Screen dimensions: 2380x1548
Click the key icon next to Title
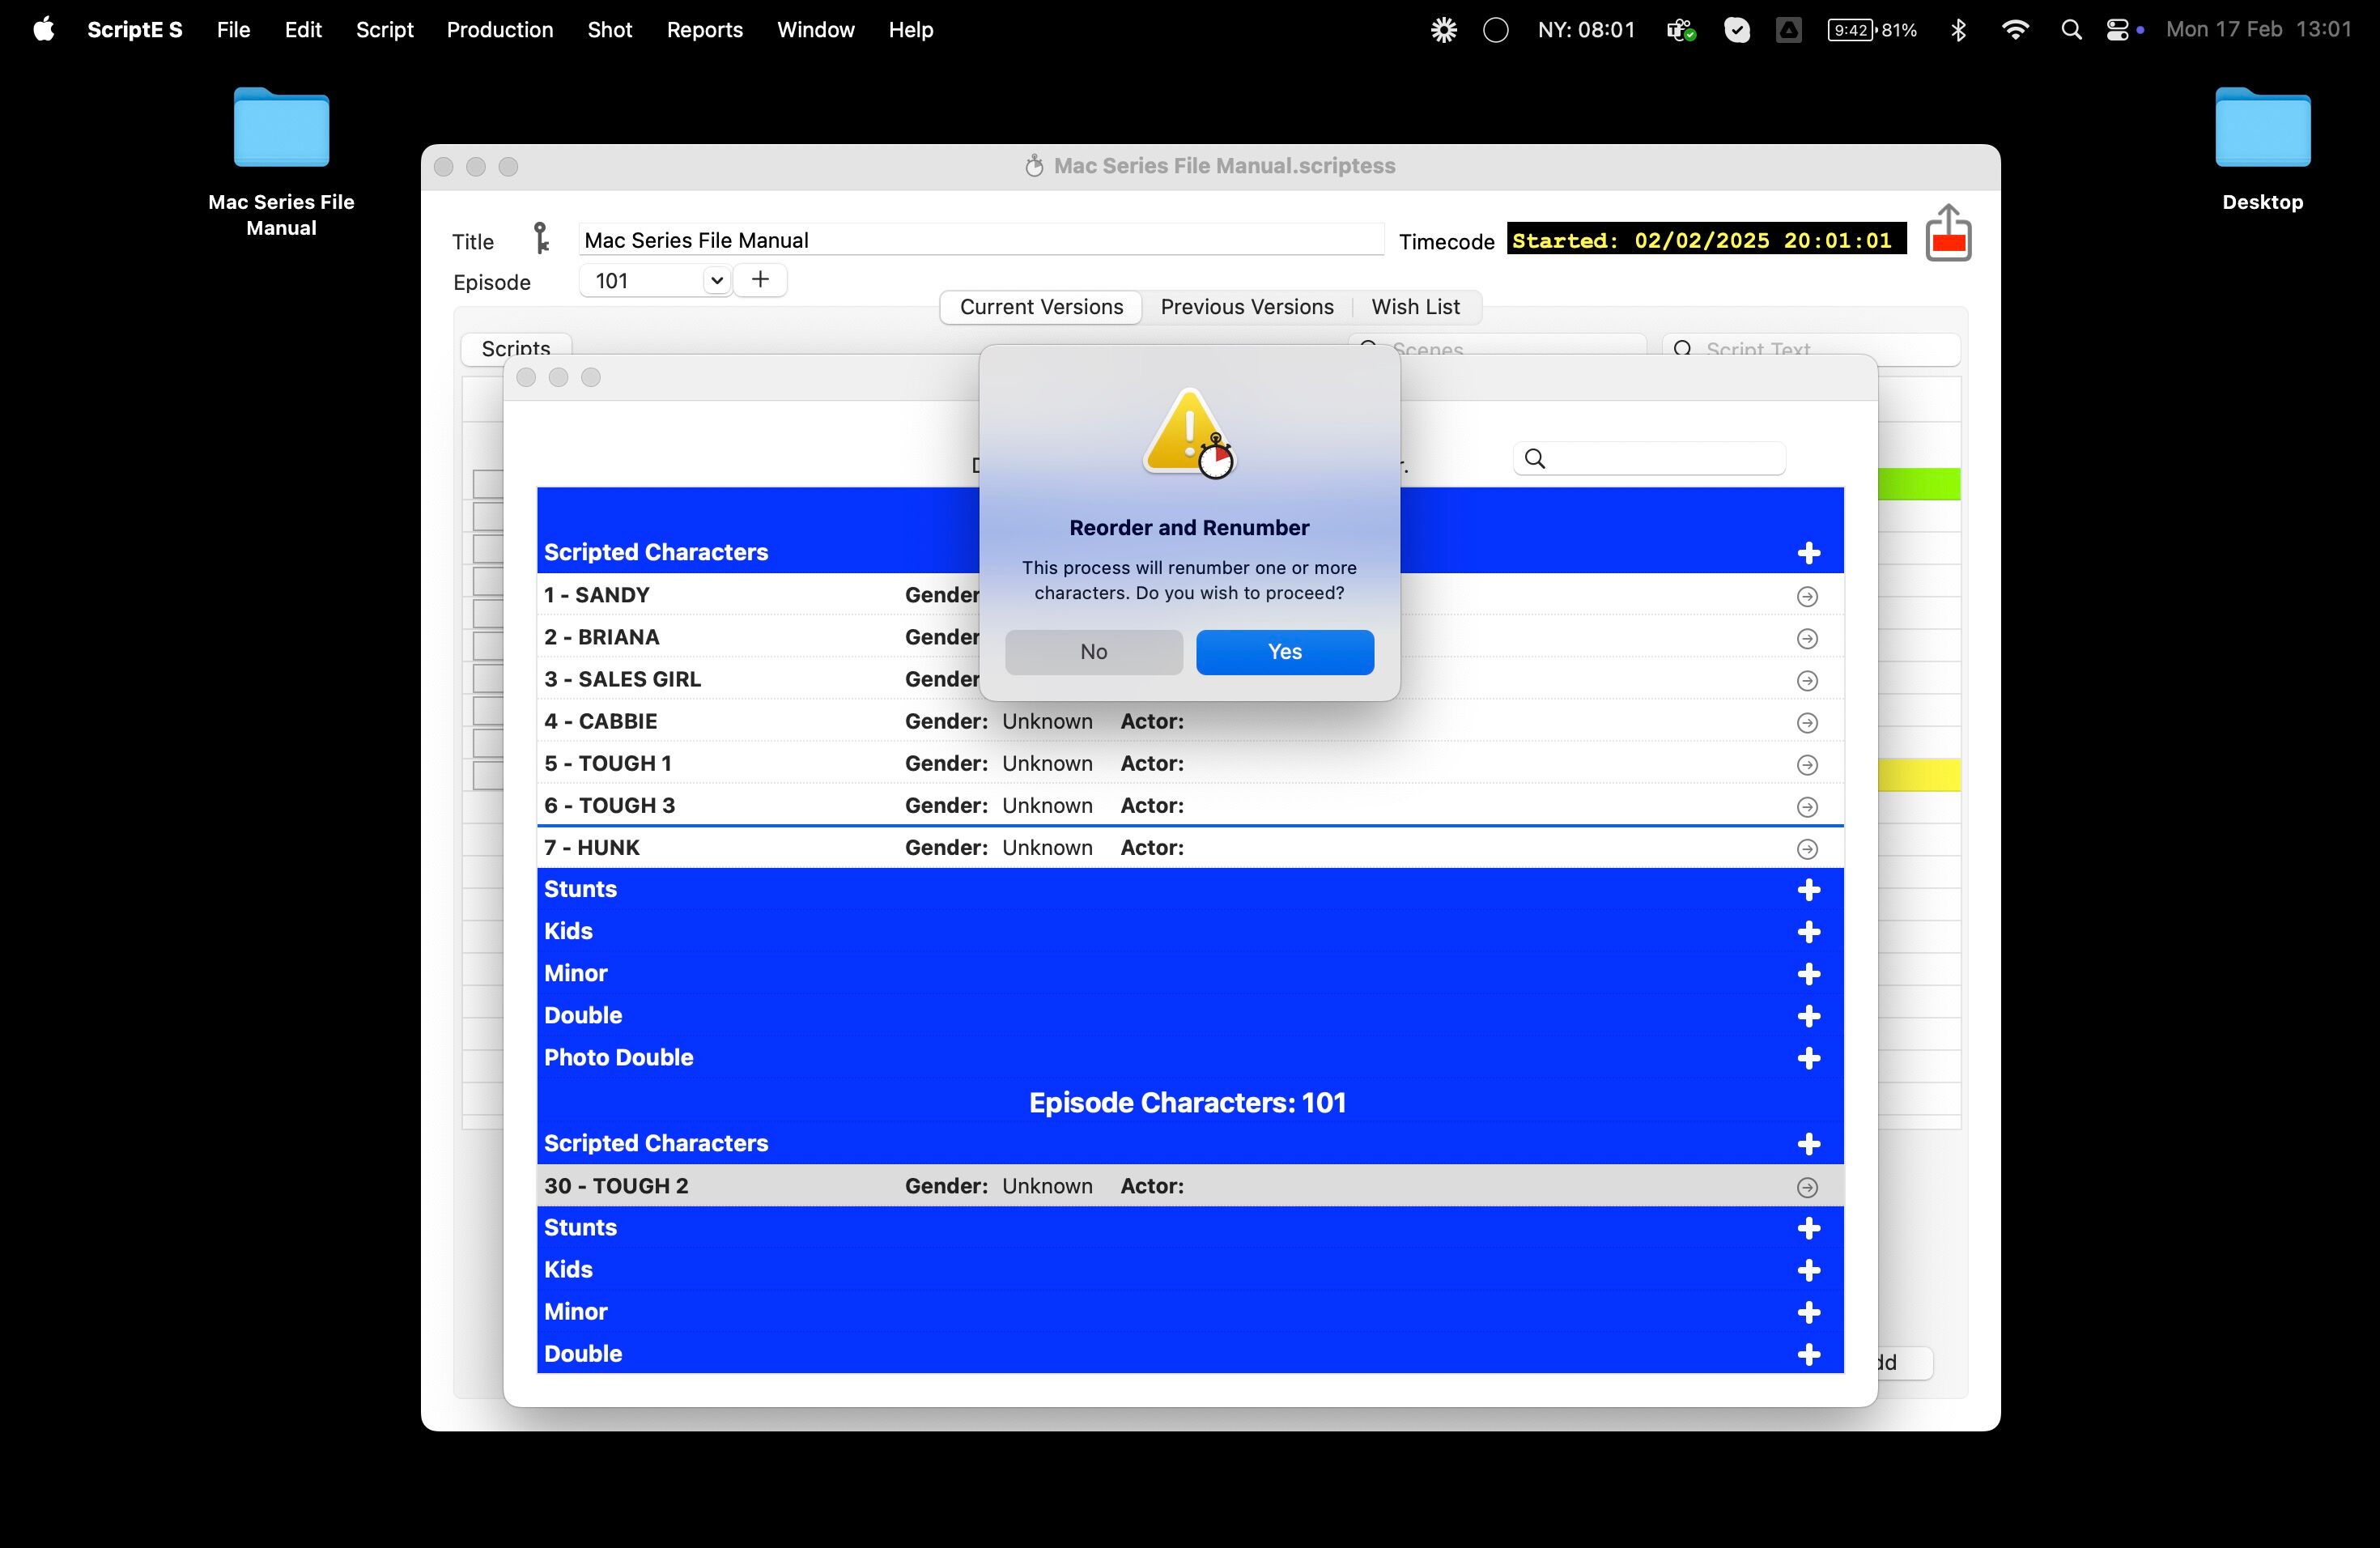(541, 239)
